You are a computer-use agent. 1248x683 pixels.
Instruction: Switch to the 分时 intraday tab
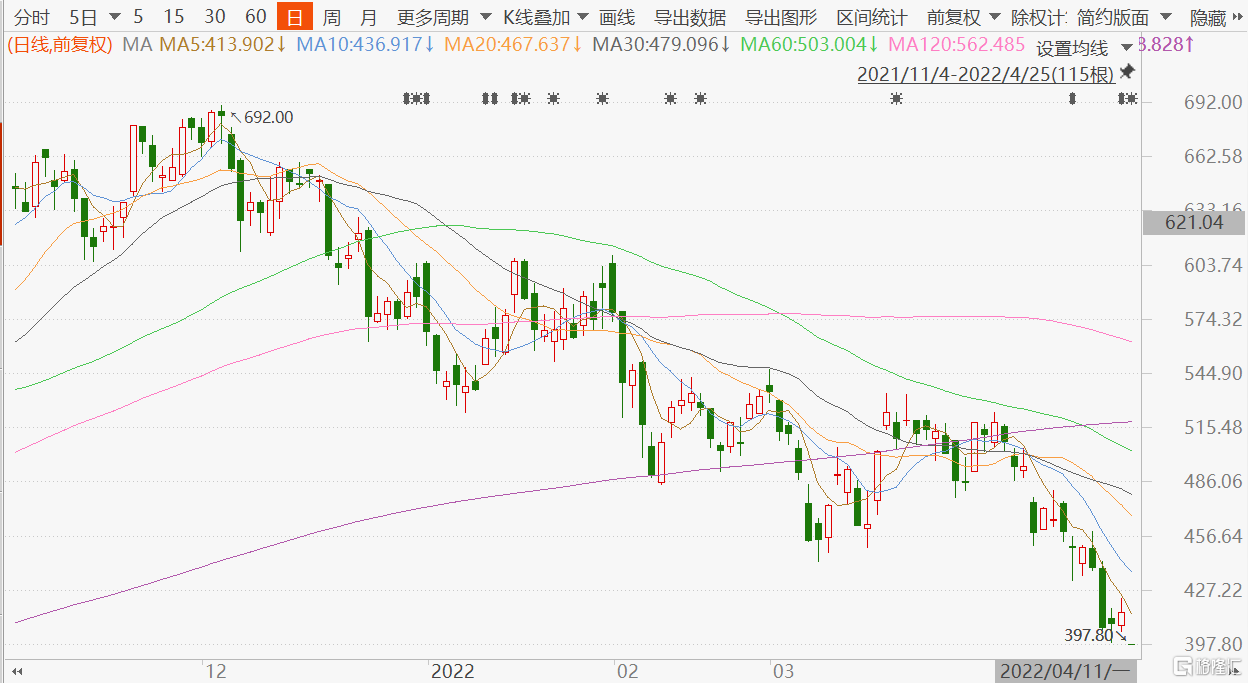click(31, 17)
